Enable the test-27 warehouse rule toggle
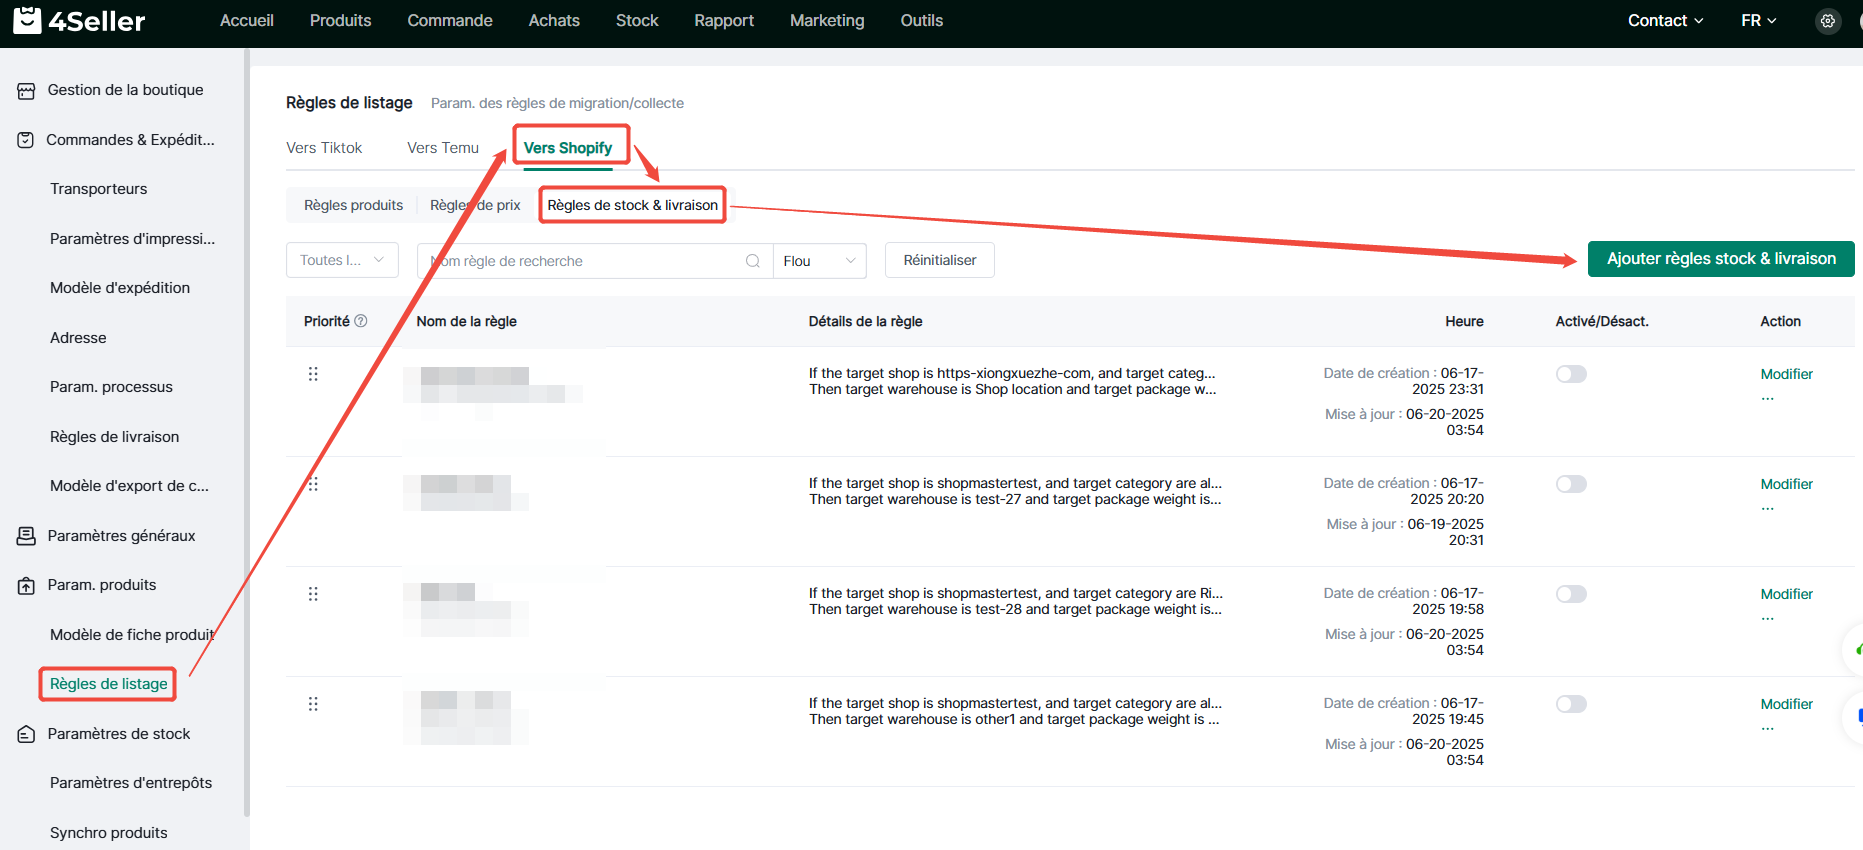 [1571, 484]
